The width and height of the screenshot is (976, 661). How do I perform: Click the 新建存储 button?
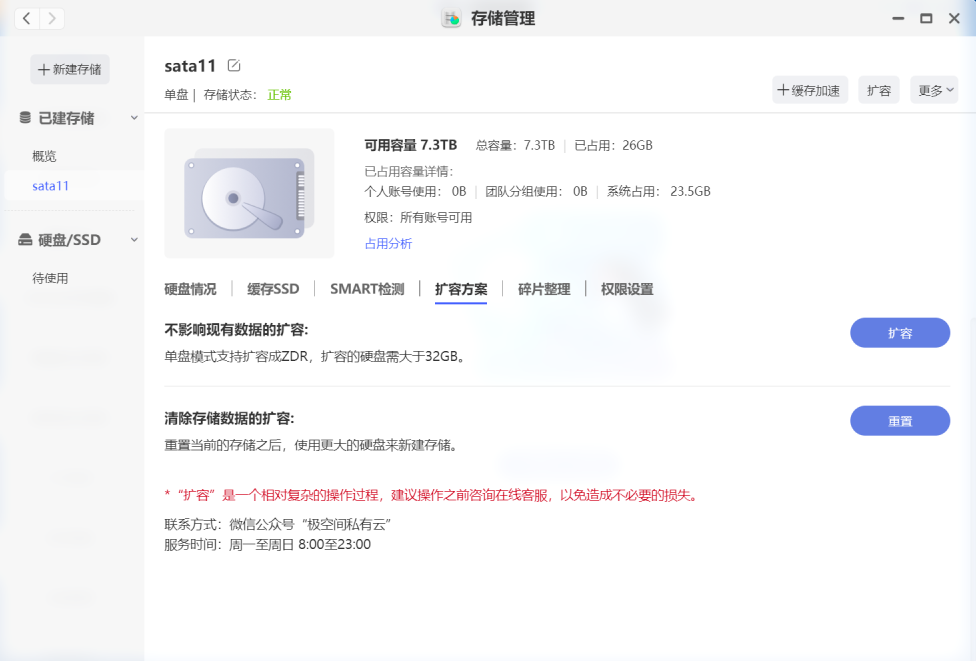tap(70, 69)
